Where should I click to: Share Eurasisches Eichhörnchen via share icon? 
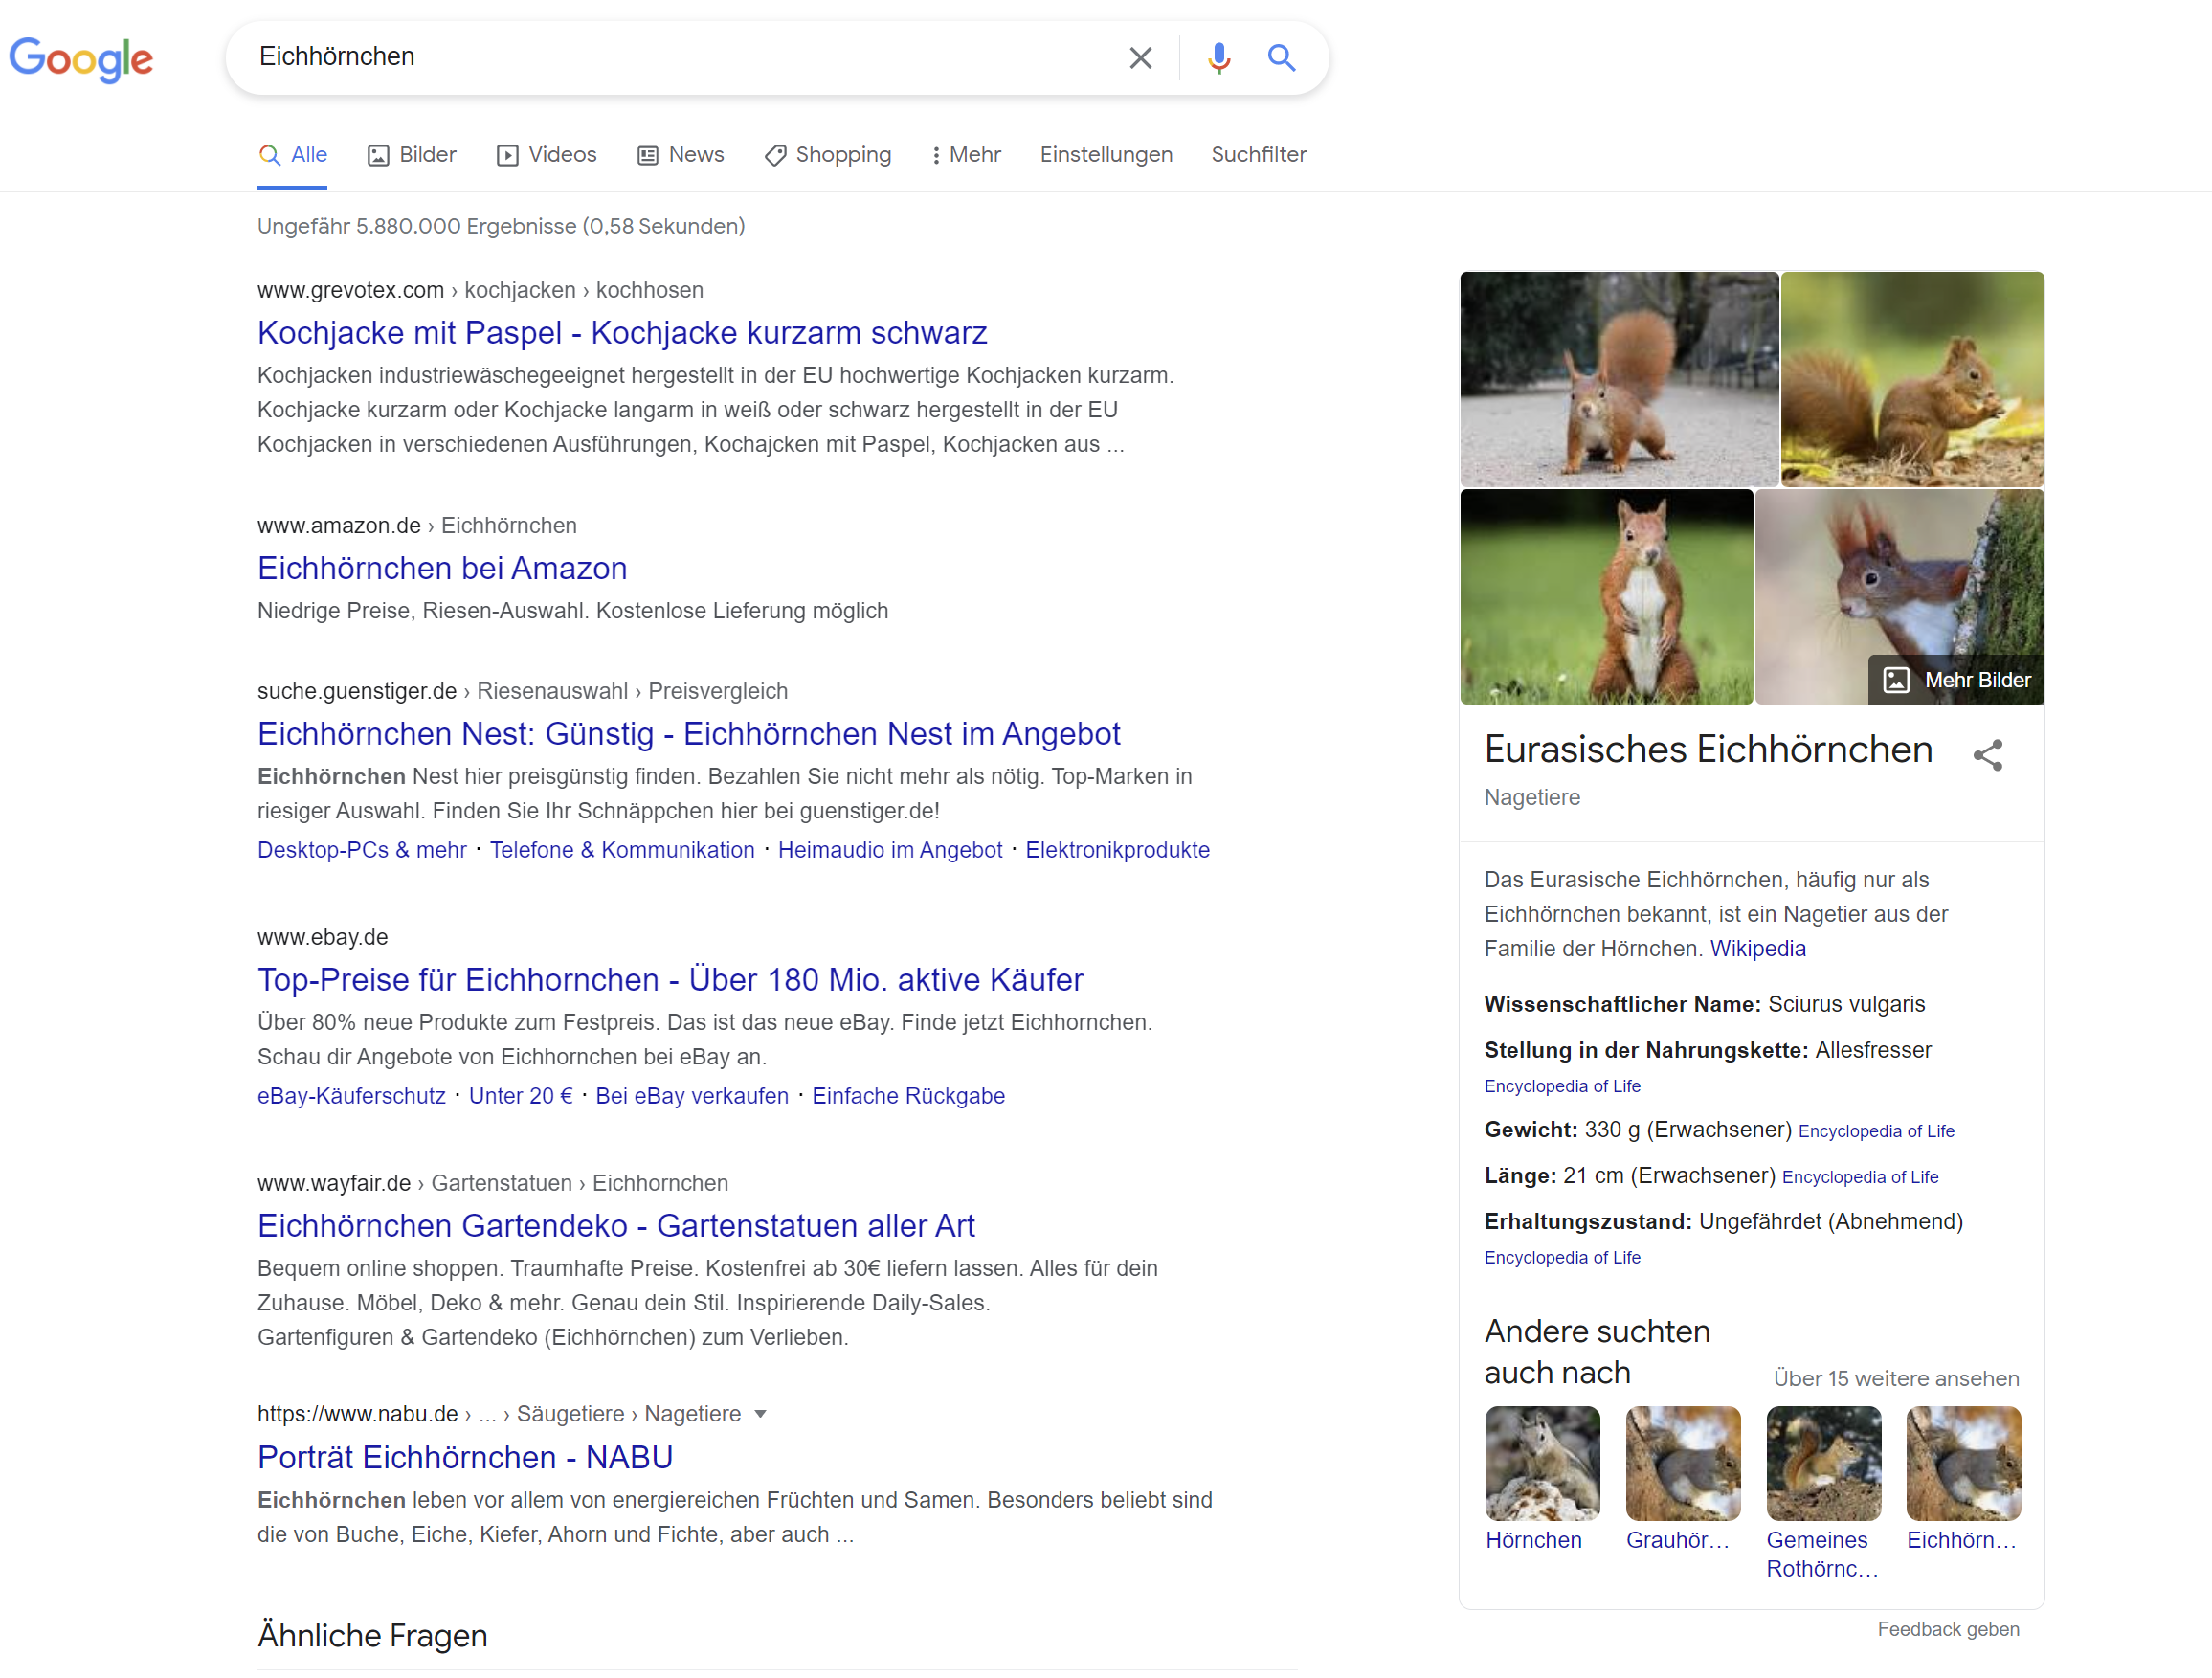coord(1987,755)
